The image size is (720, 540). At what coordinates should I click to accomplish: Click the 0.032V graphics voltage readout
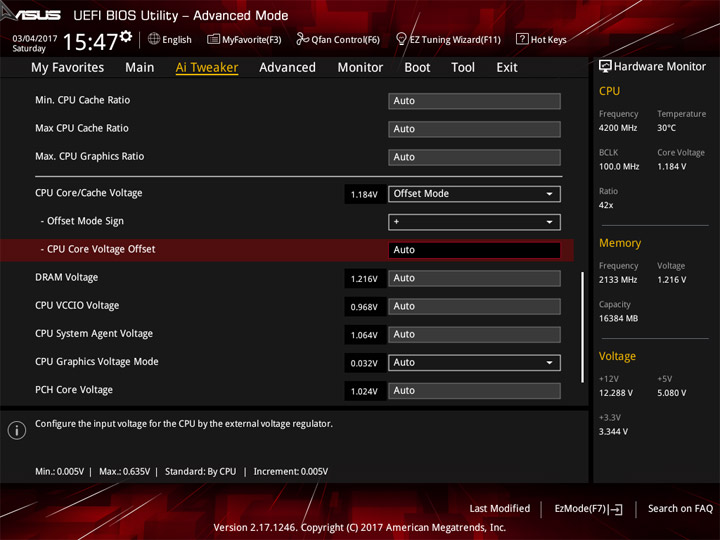click(365, 363)
